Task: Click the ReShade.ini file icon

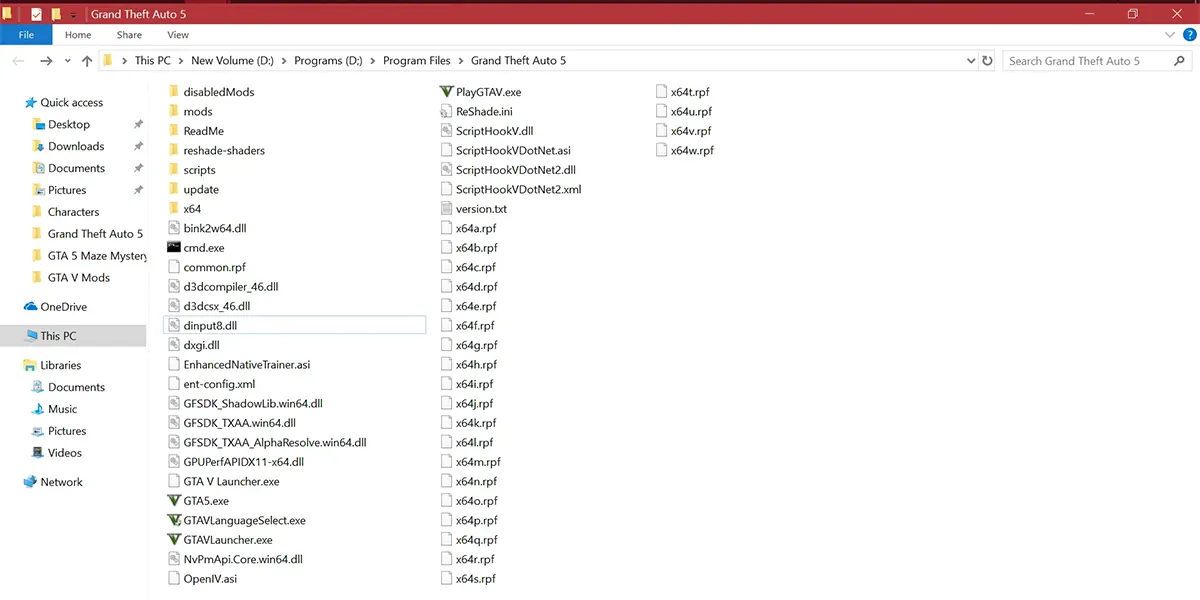Action: click(446, 111)
